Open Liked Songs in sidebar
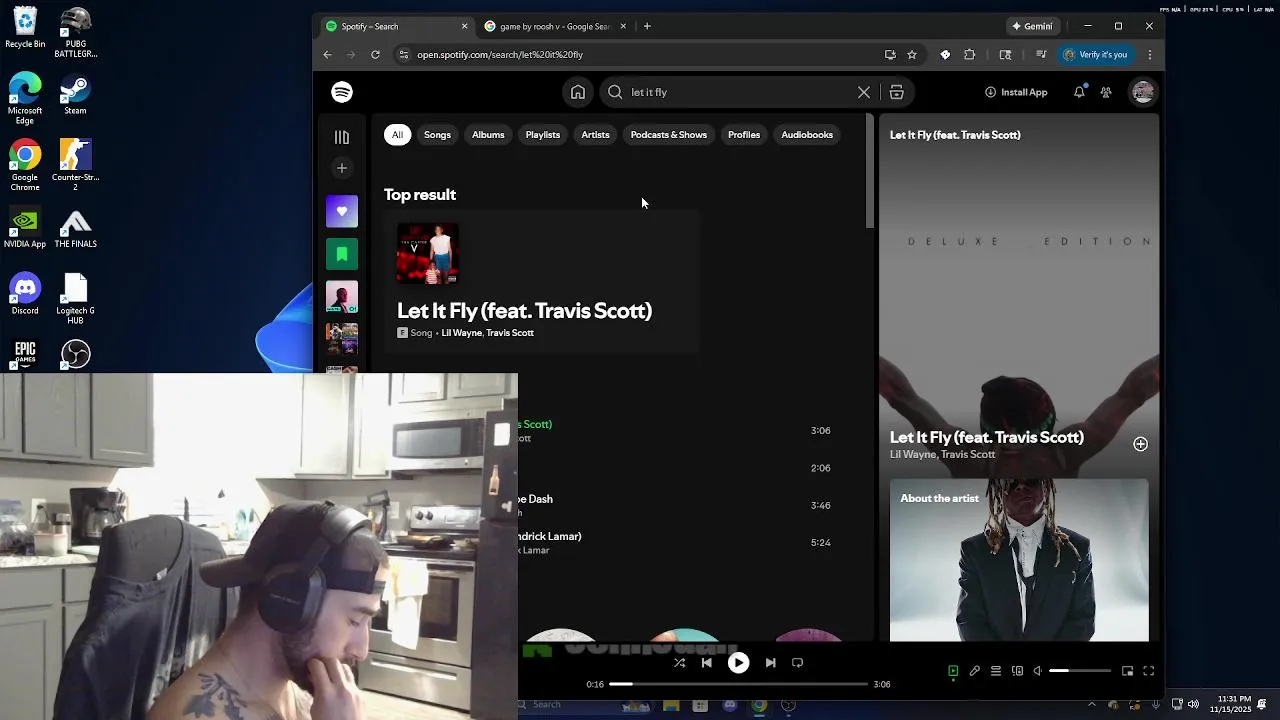This screenshot has width=1280, height=720. coord(342,211)
